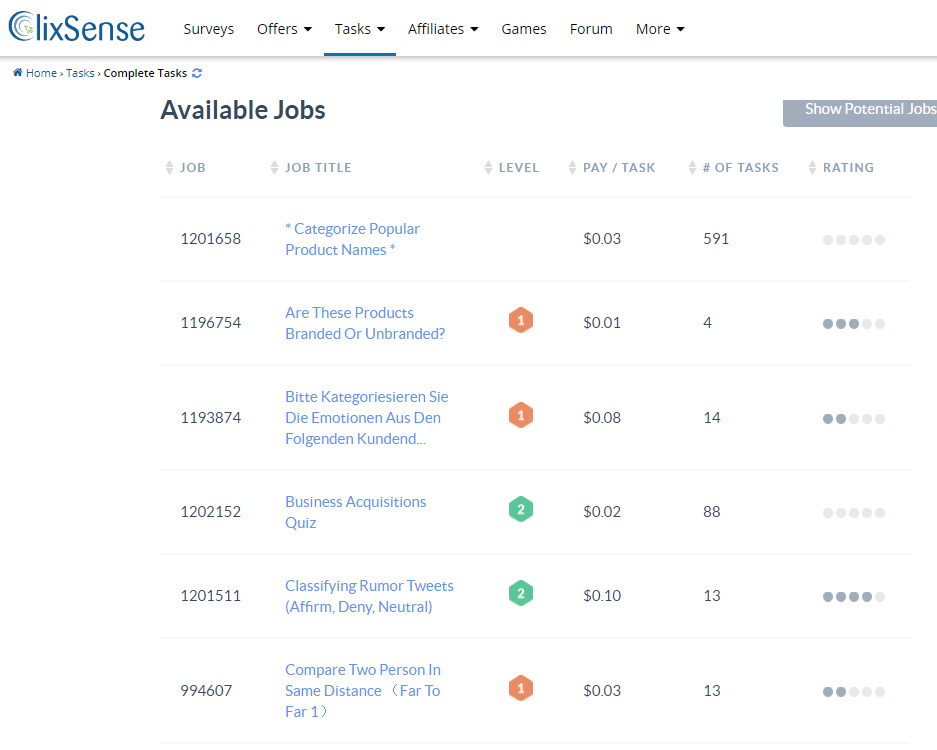
Task: Click the level 2 badge for Business Acquisitions Quiz
Action: tap(520, 509)
